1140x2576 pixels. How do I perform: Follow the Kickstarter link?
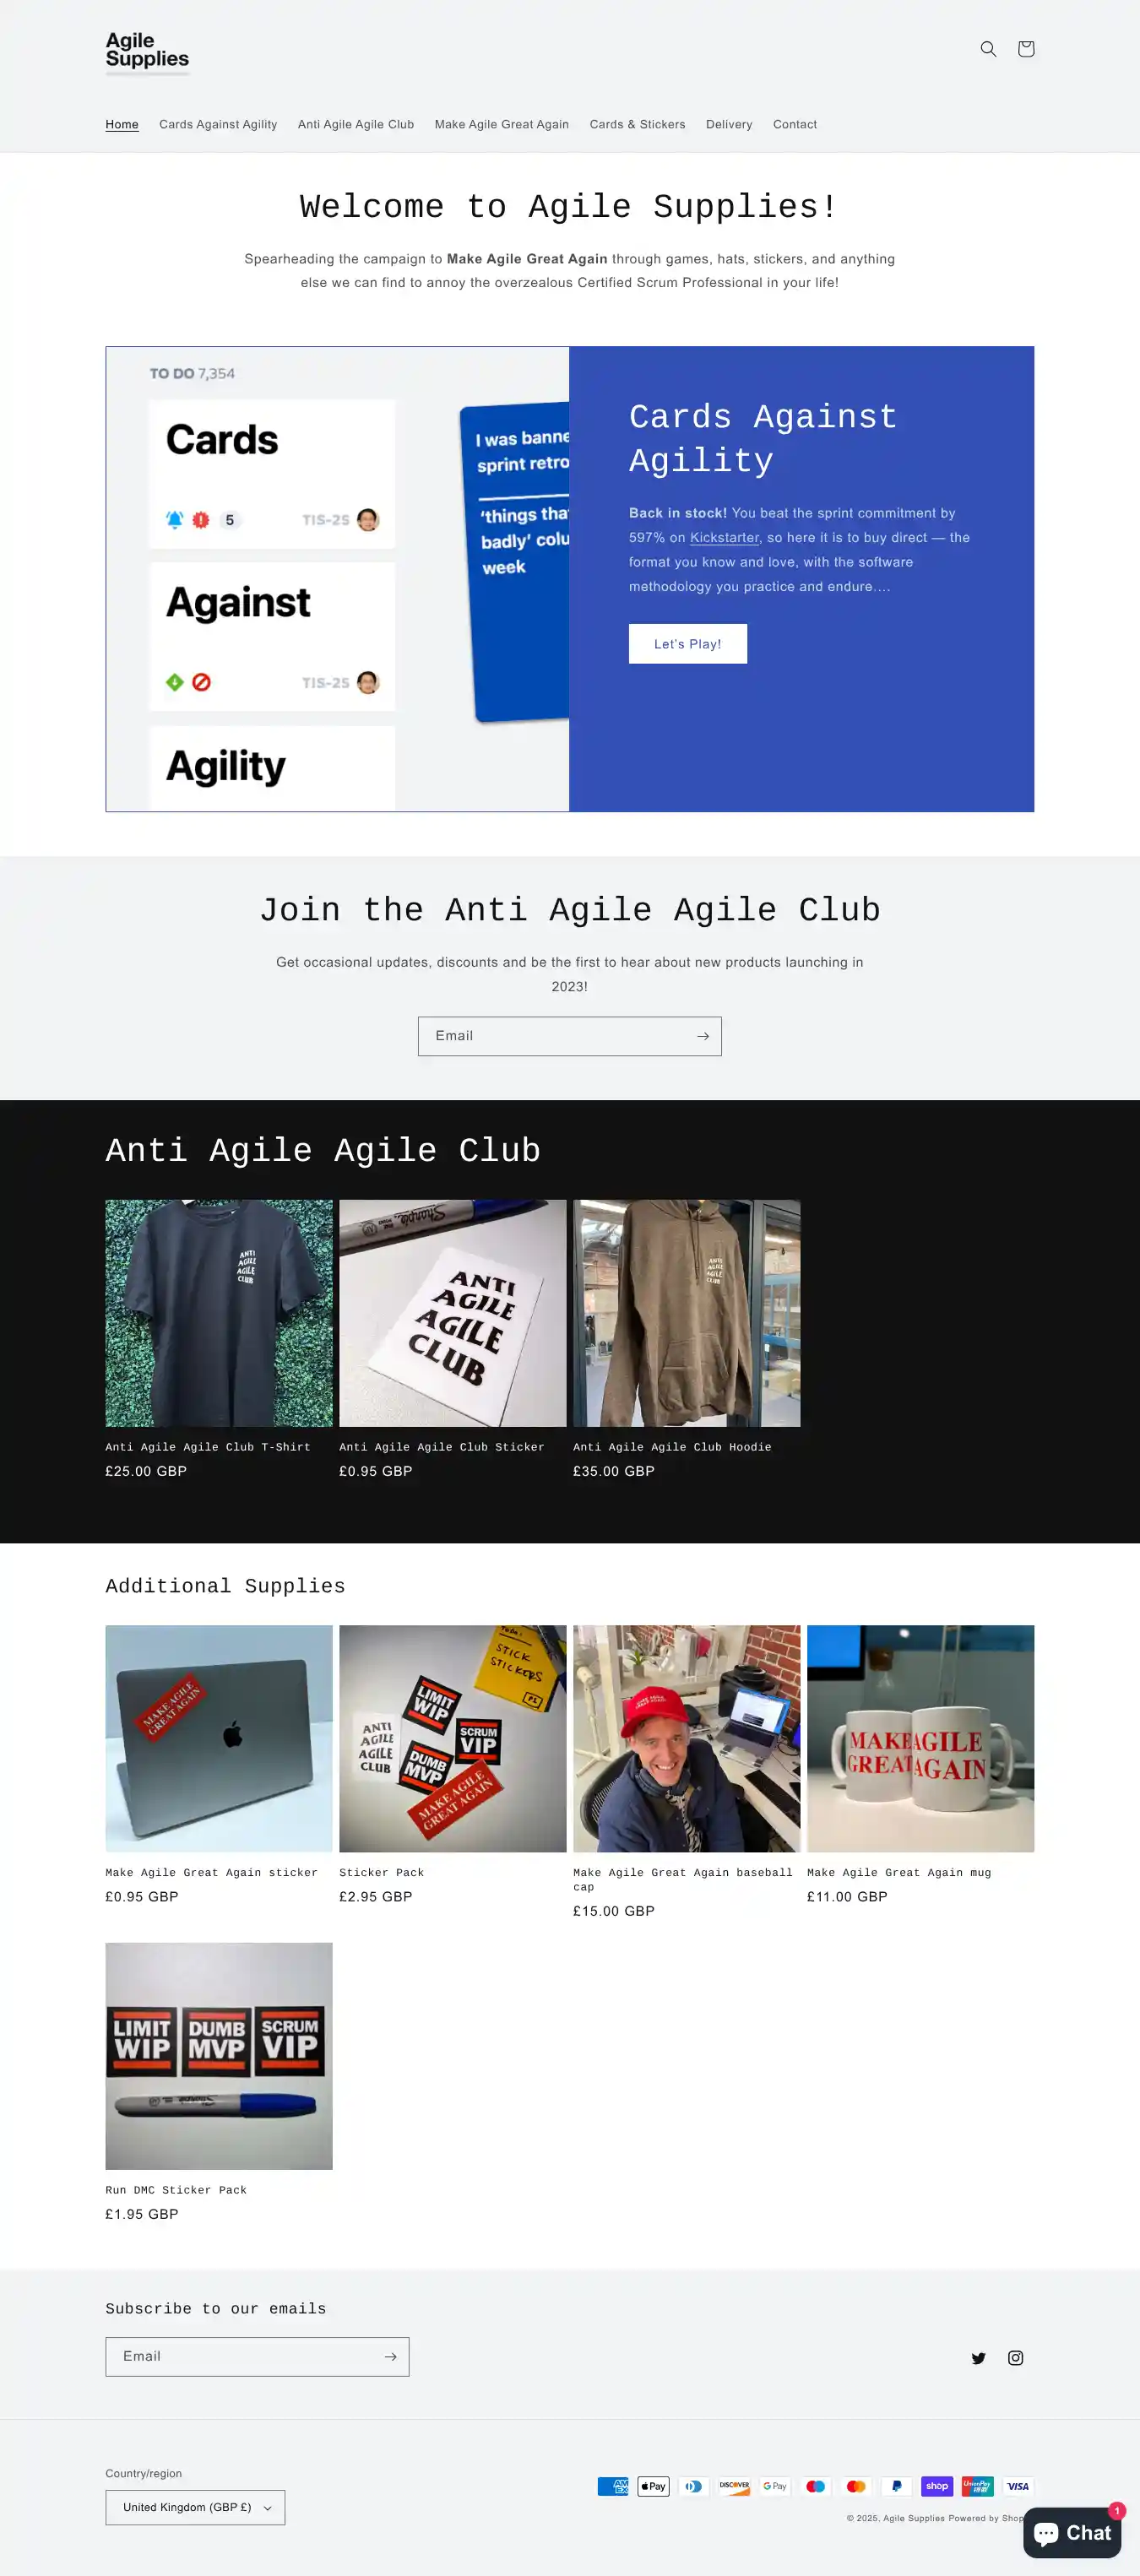tap(724, 538)
